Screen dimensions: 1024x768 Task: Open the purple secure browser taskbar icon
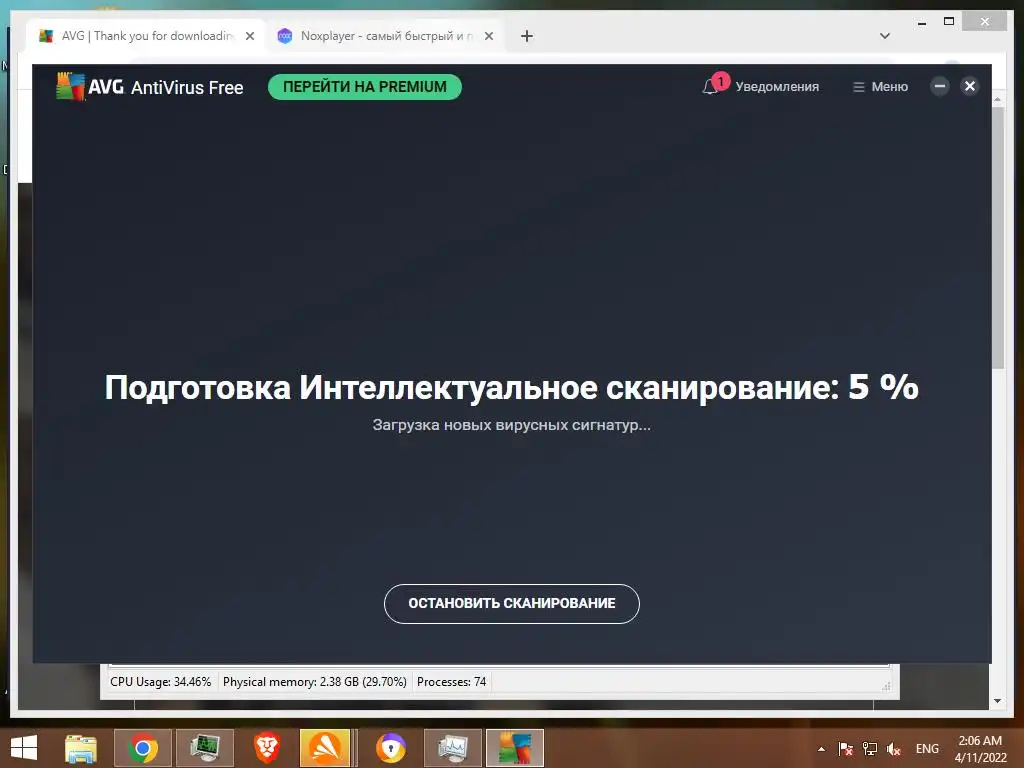391,748
